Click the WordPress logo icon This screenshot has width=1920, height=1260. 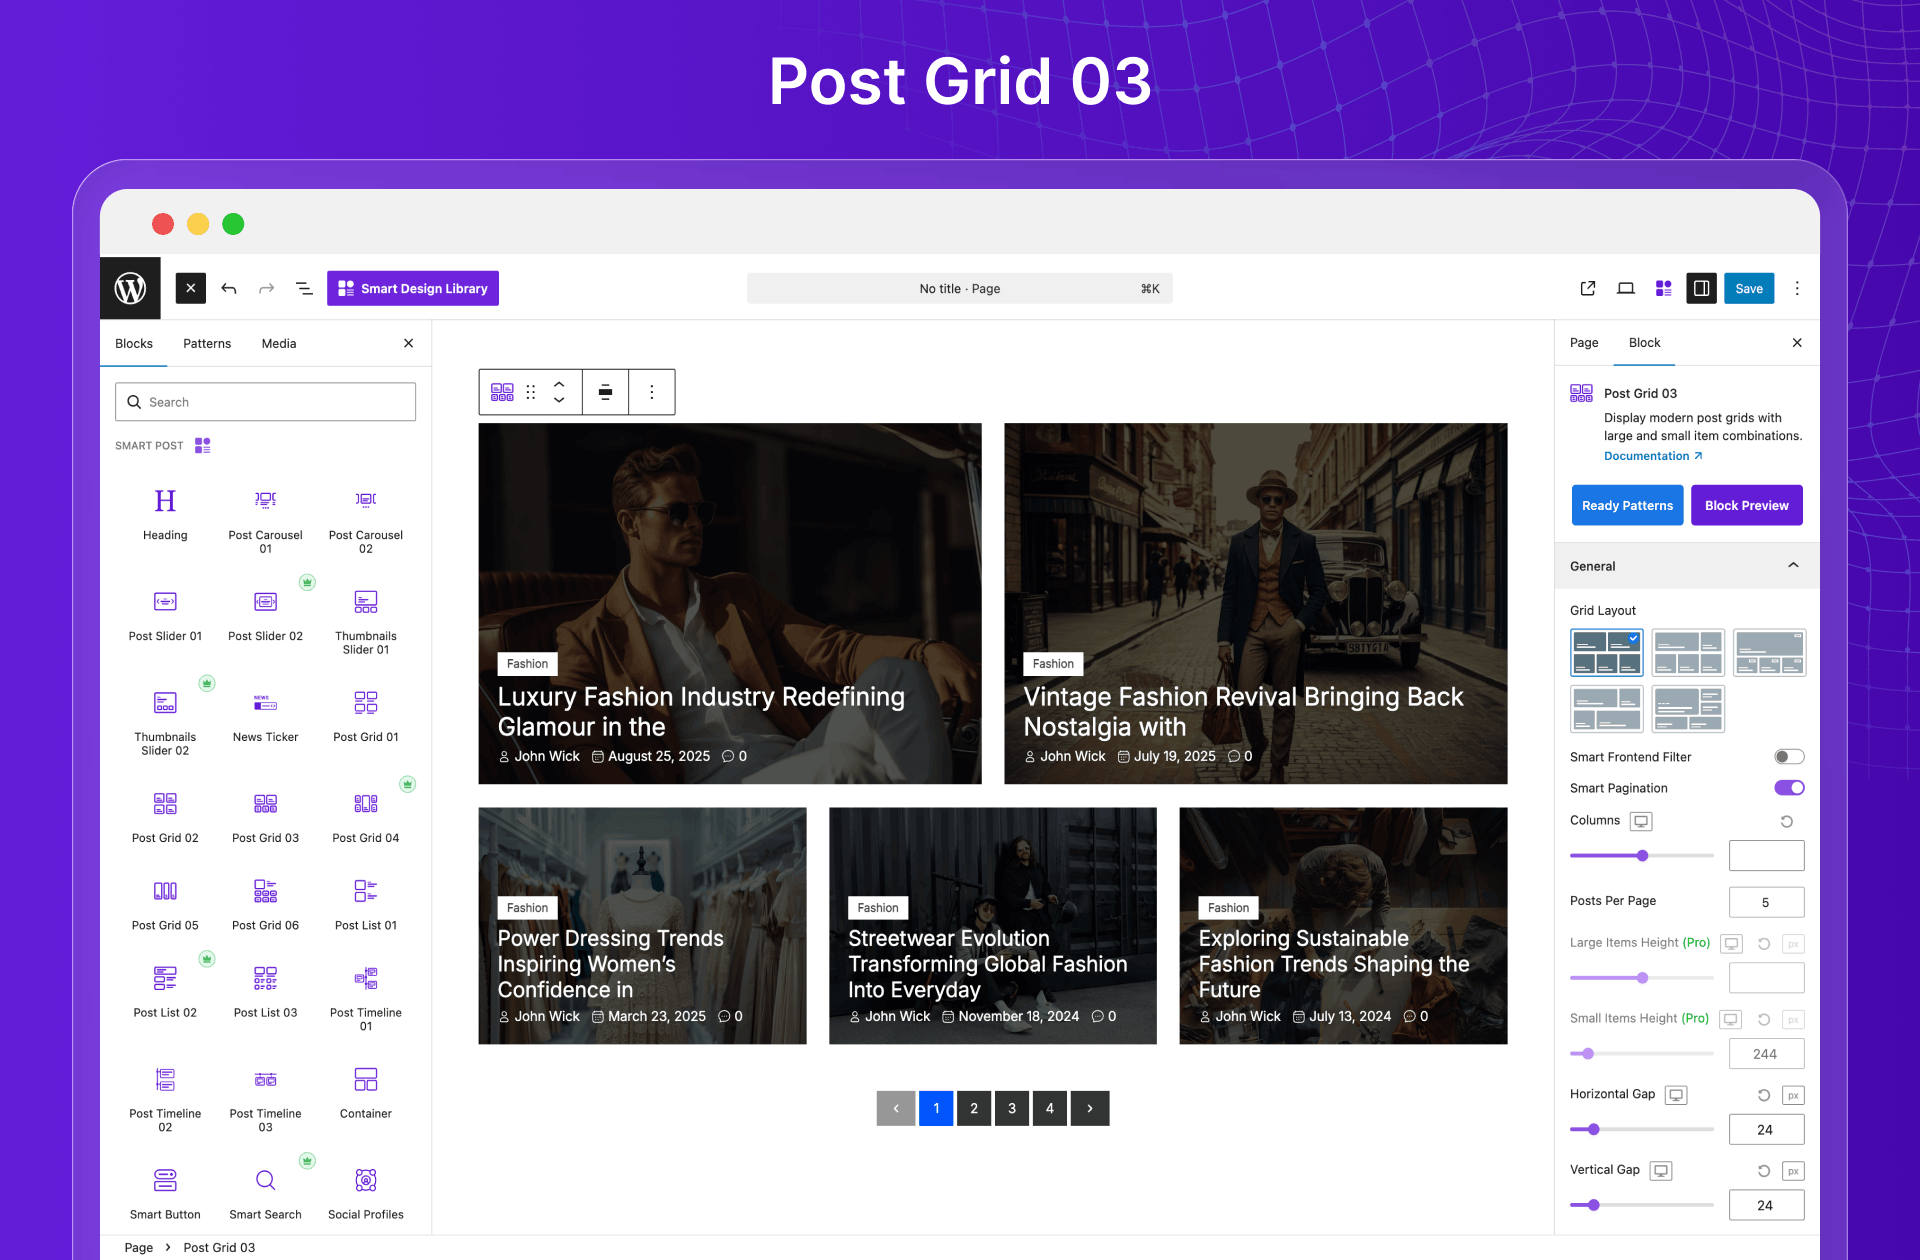(130, 288)
